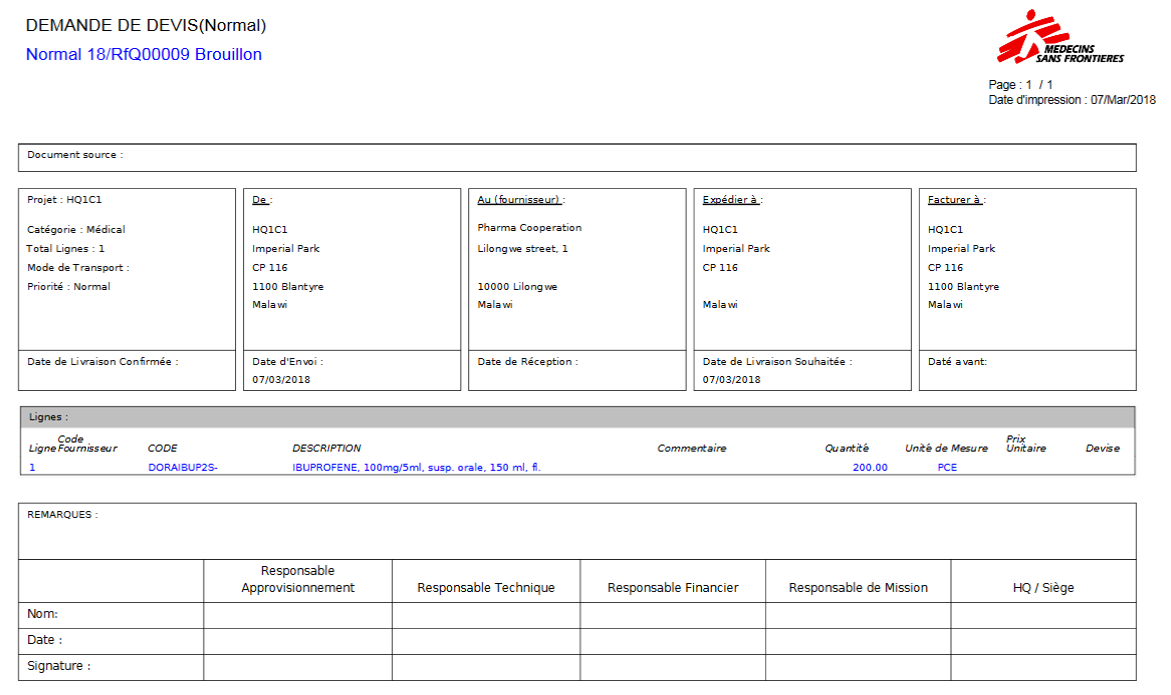Image resolution: width=1171 pixels, height=695 pixels.
Task: Click the Nom cell under Responsable Approvisionnement
Action: click(x=297, y=615)
